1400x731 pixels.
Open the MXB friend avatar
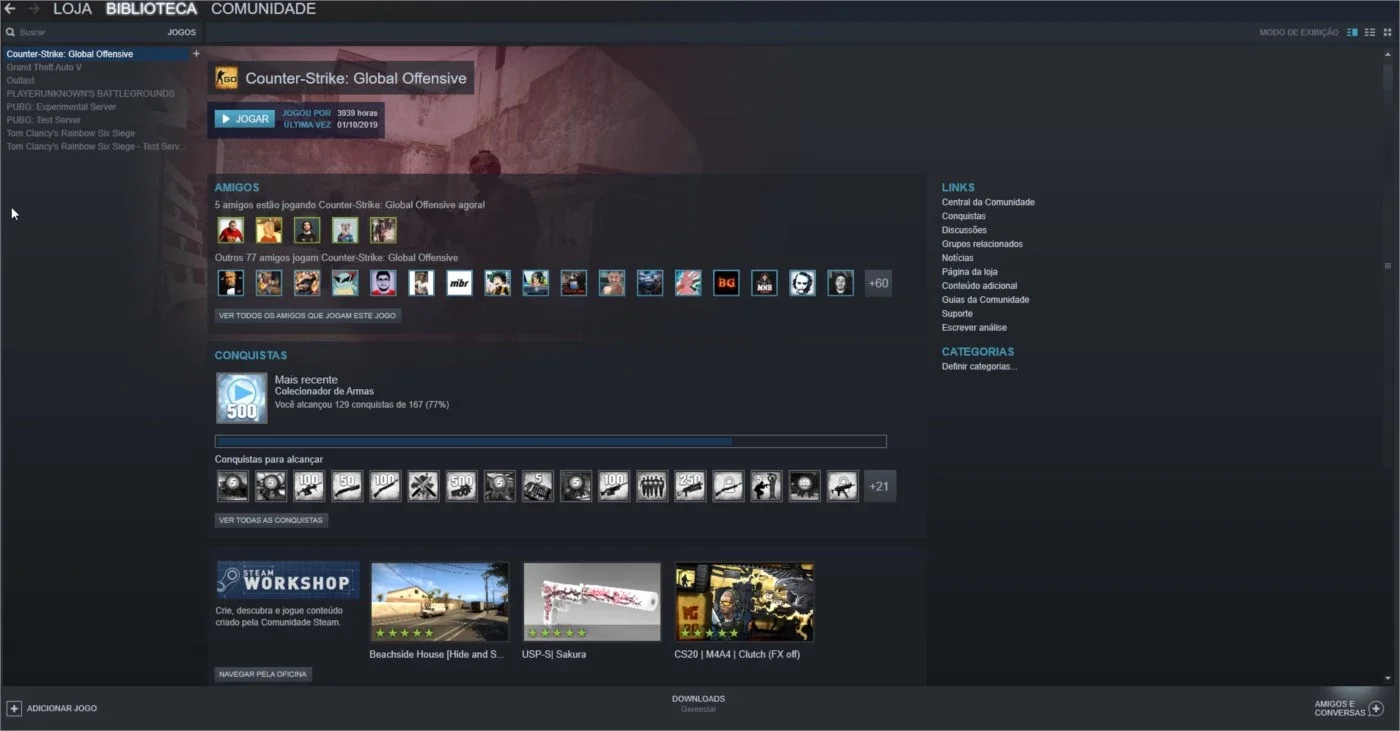pos(764,283)
